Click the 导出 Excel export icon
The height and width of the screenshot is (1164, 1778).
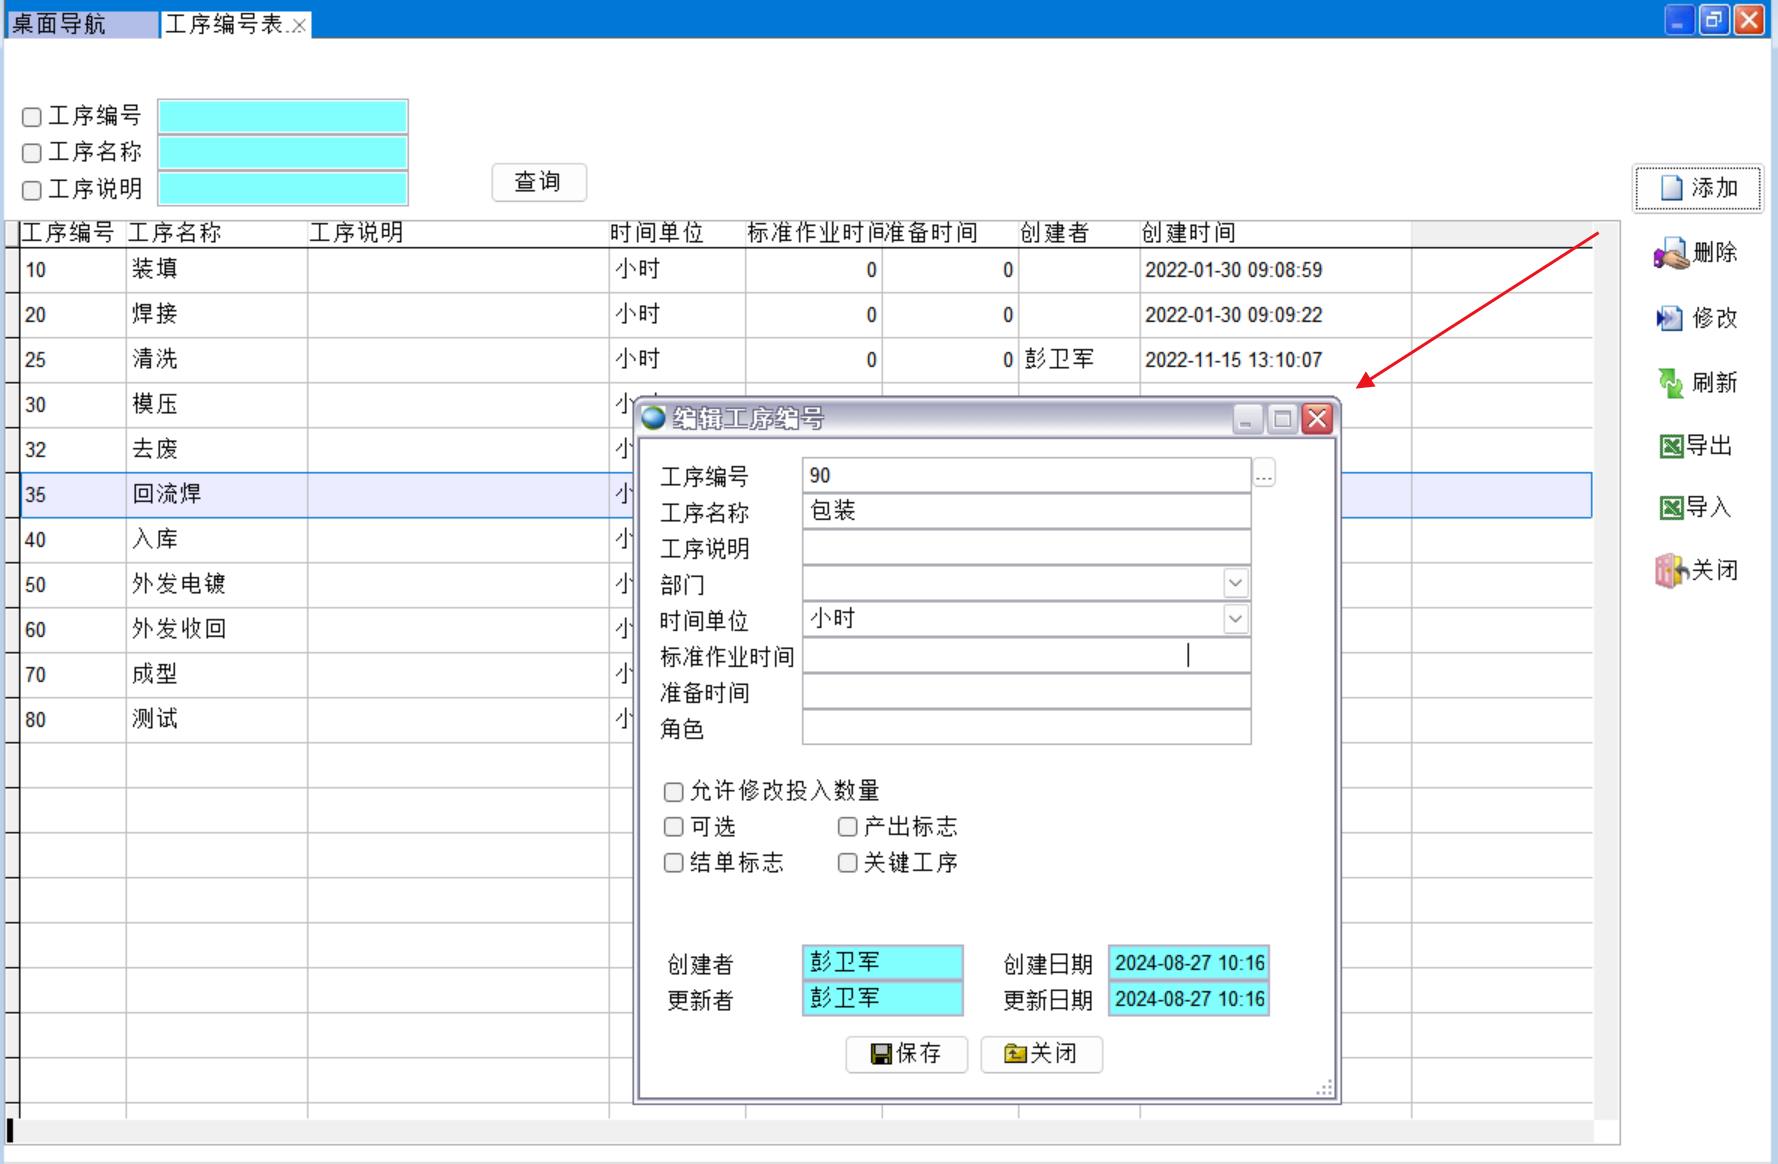pyautogui.click(x=1671, y=446)
